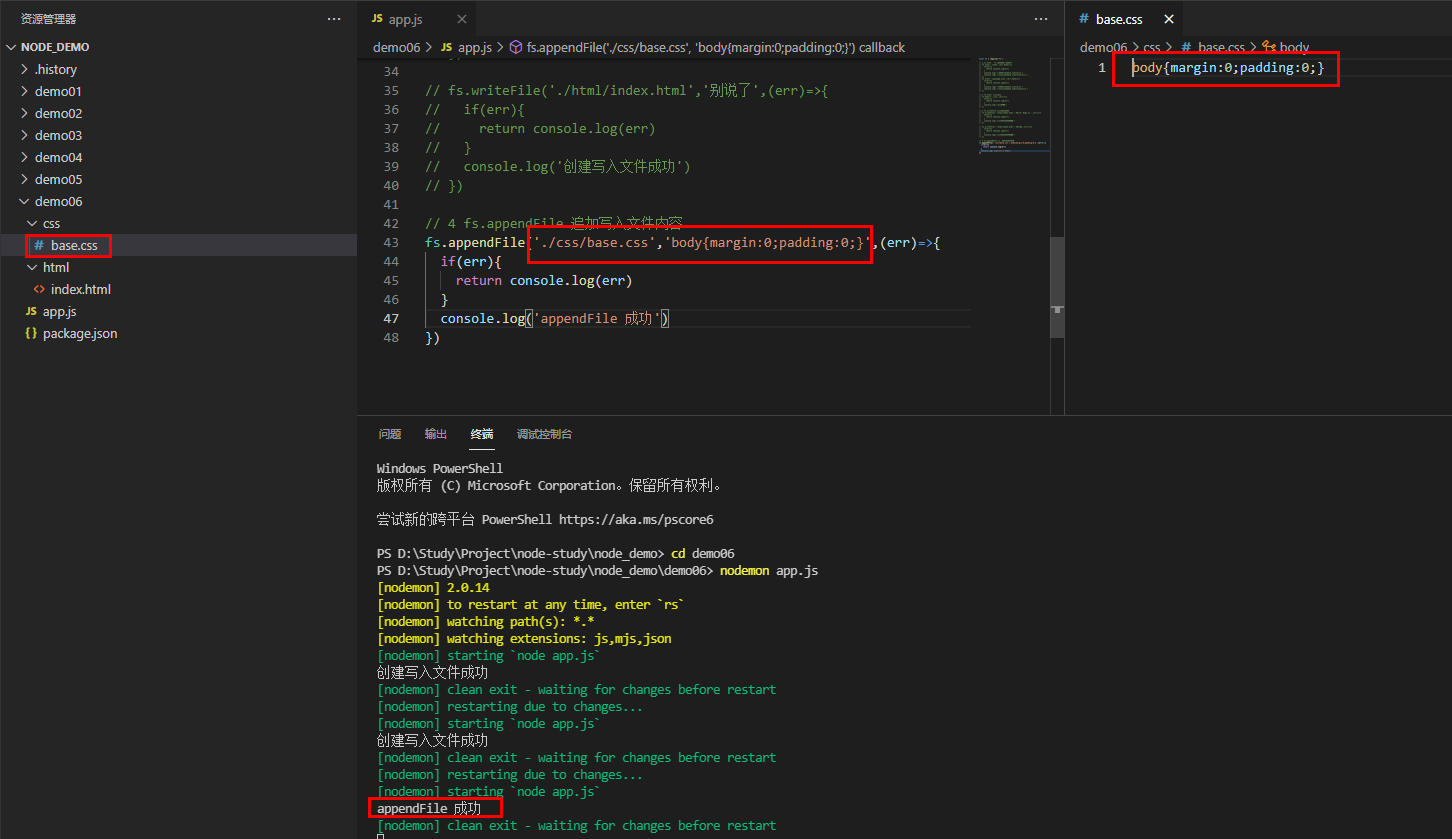The height and width of the screenshot is (839, 1452).
Task: Click the app.js minimap thumbnail
Action: pos(1013,105)
